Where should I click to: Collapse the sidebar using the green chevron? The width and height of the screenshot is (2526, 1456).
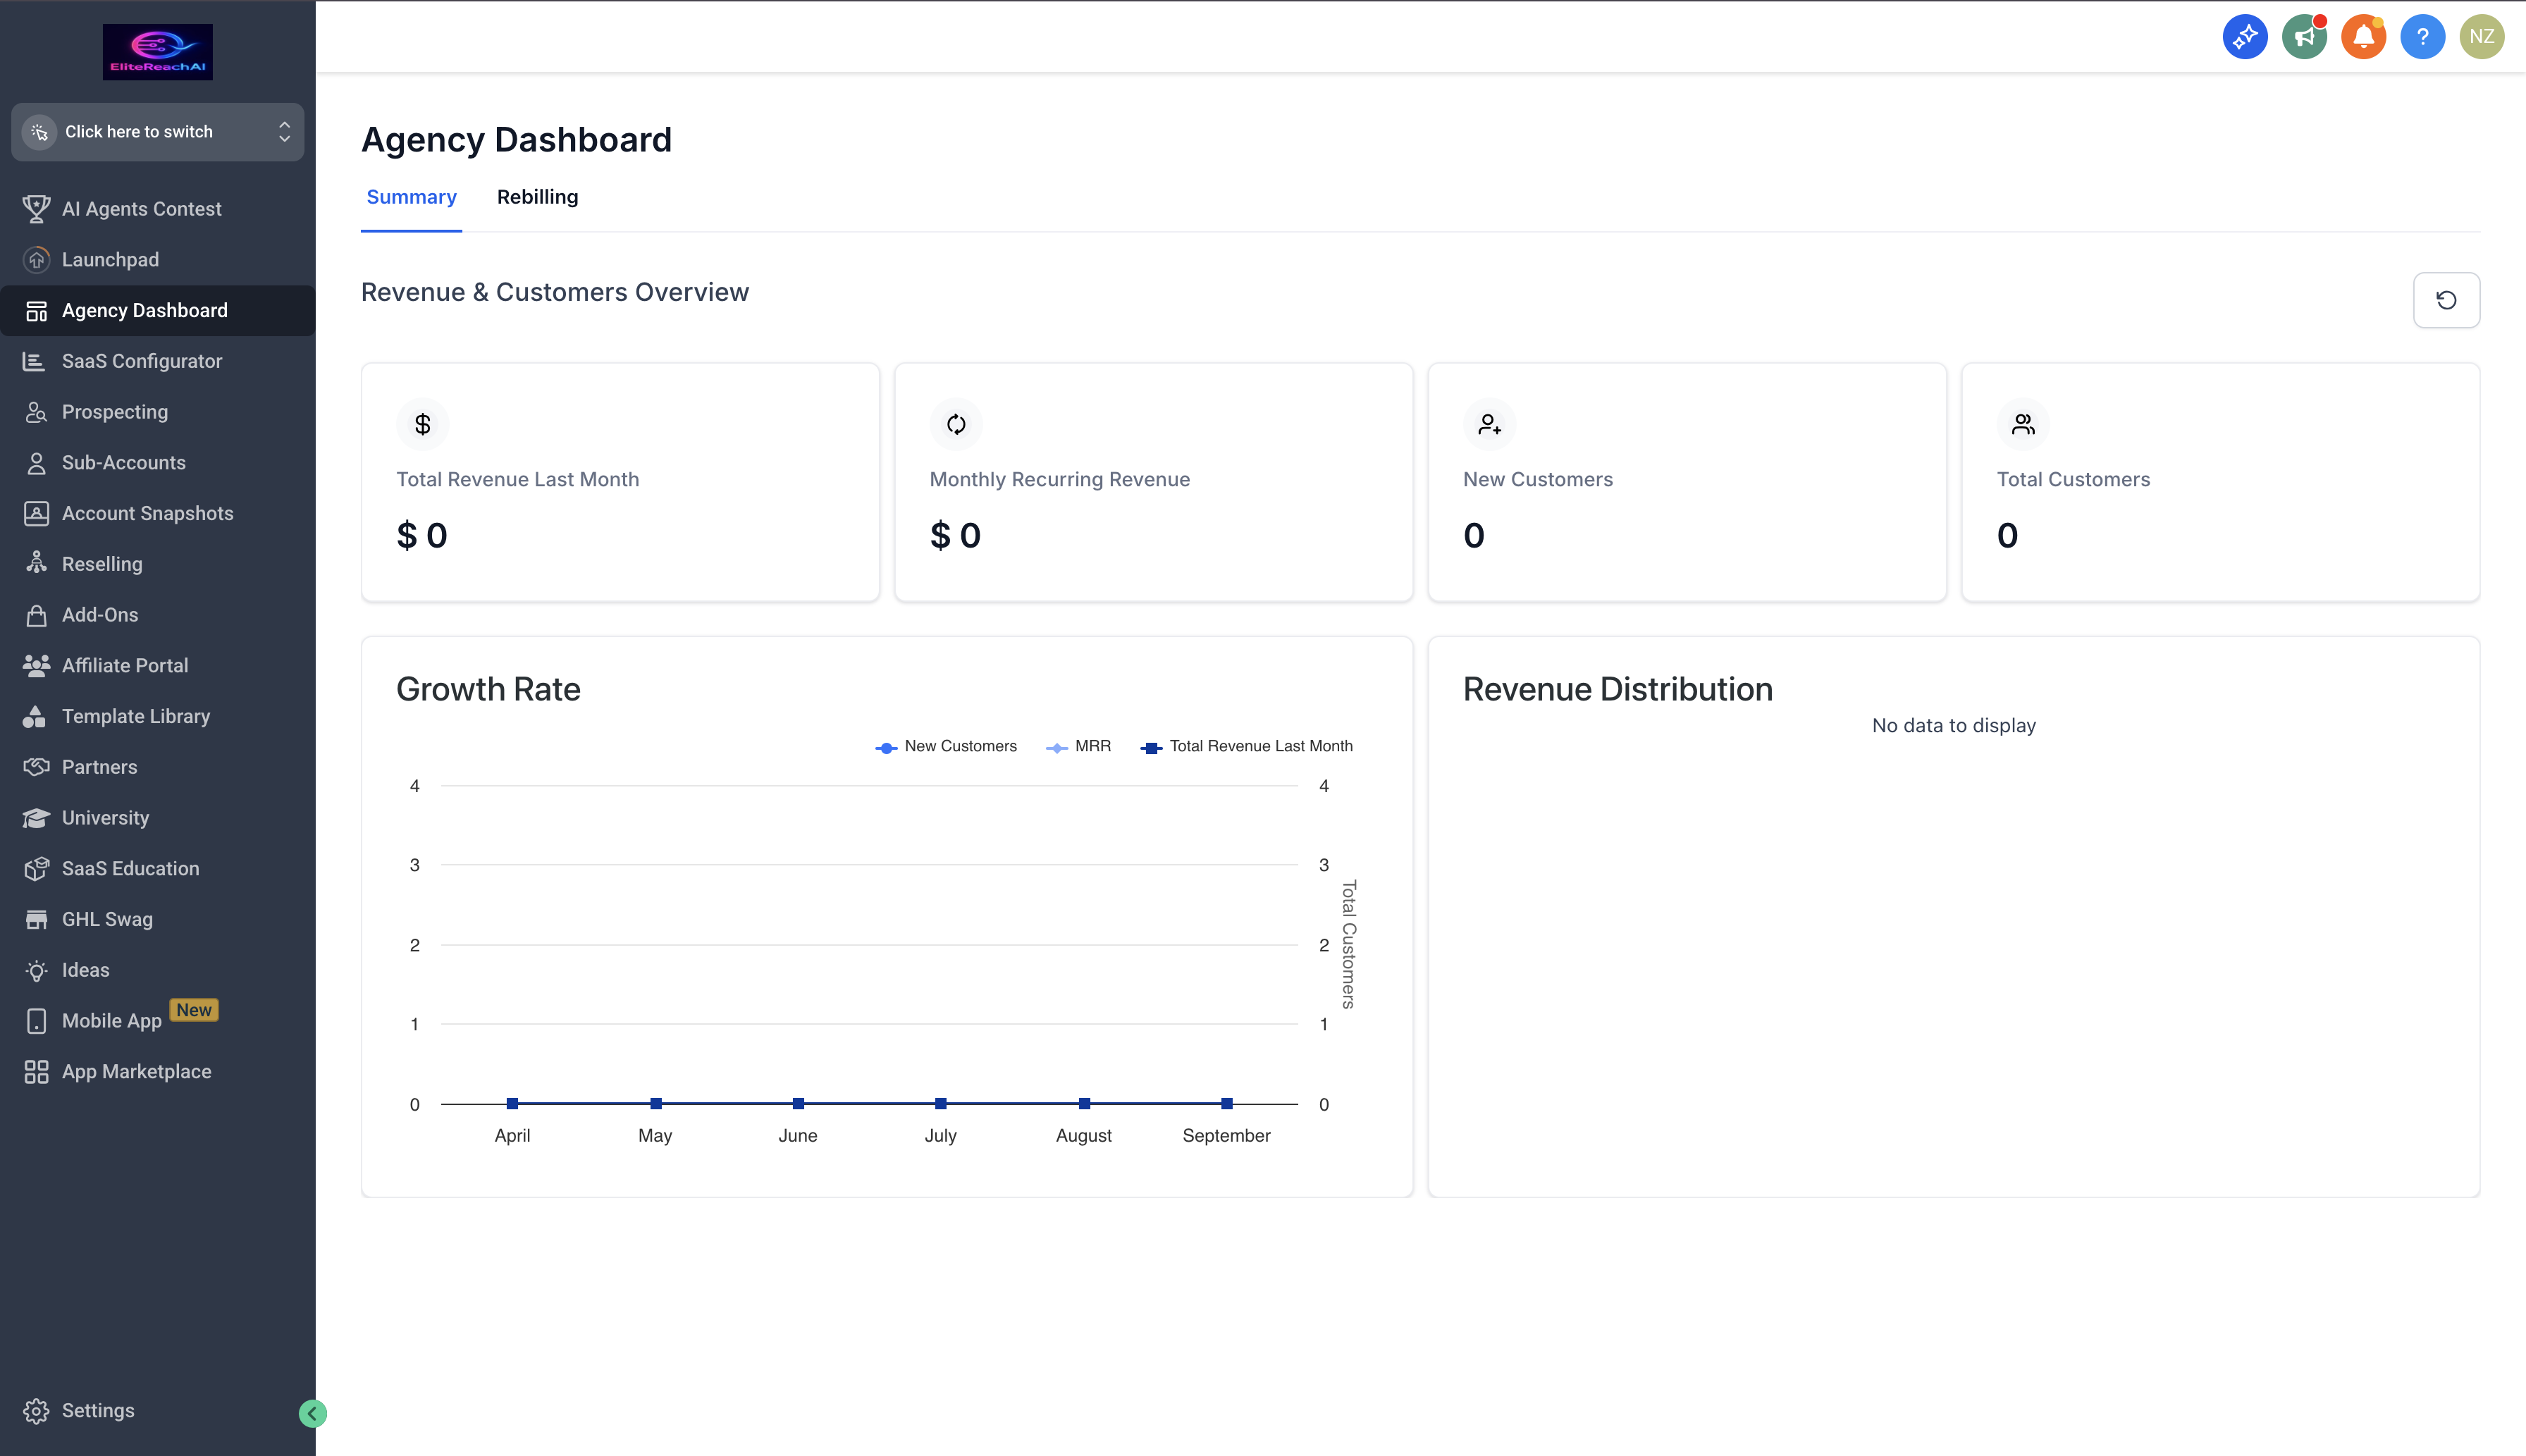[312, 1413]
